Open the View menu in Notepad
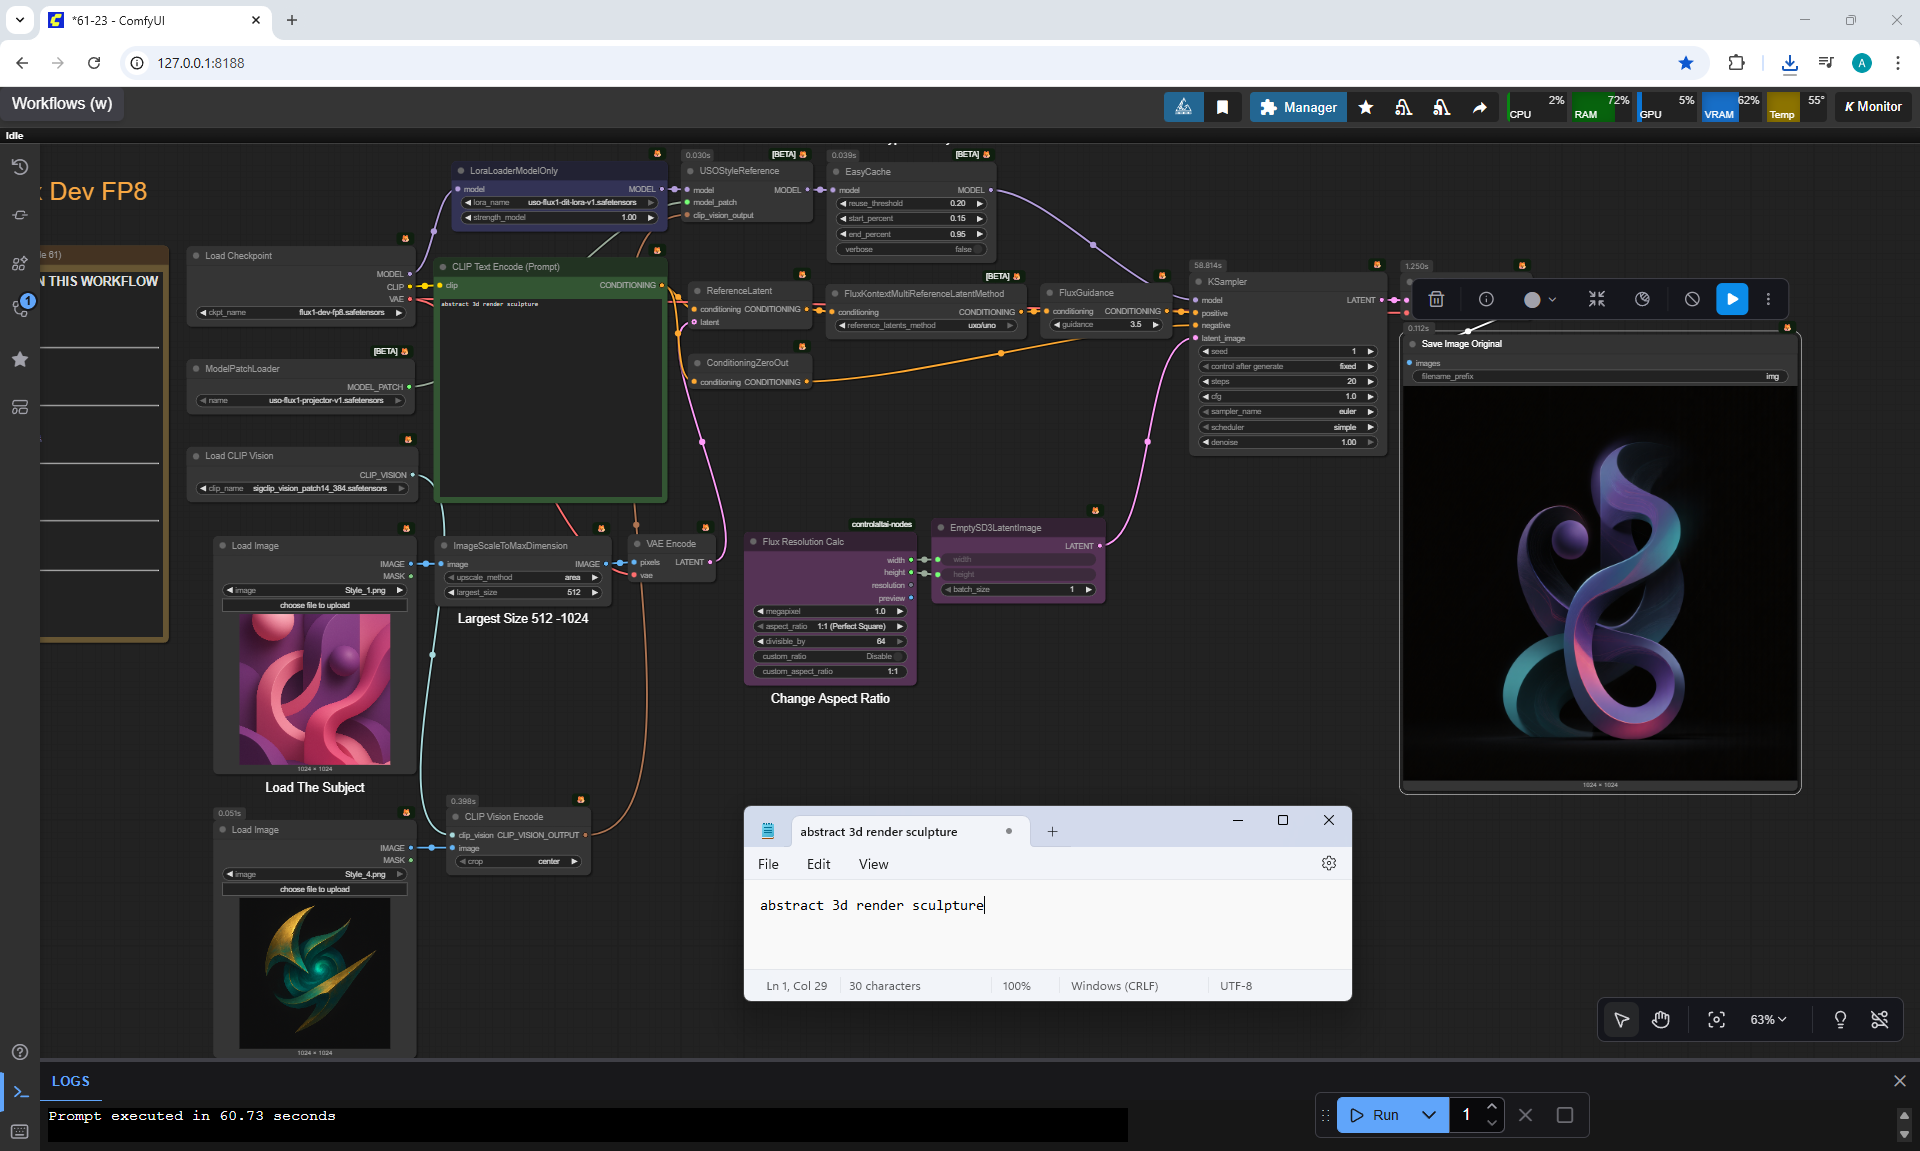Viewport: 1920px width, 1151px height. coord(872,864)
